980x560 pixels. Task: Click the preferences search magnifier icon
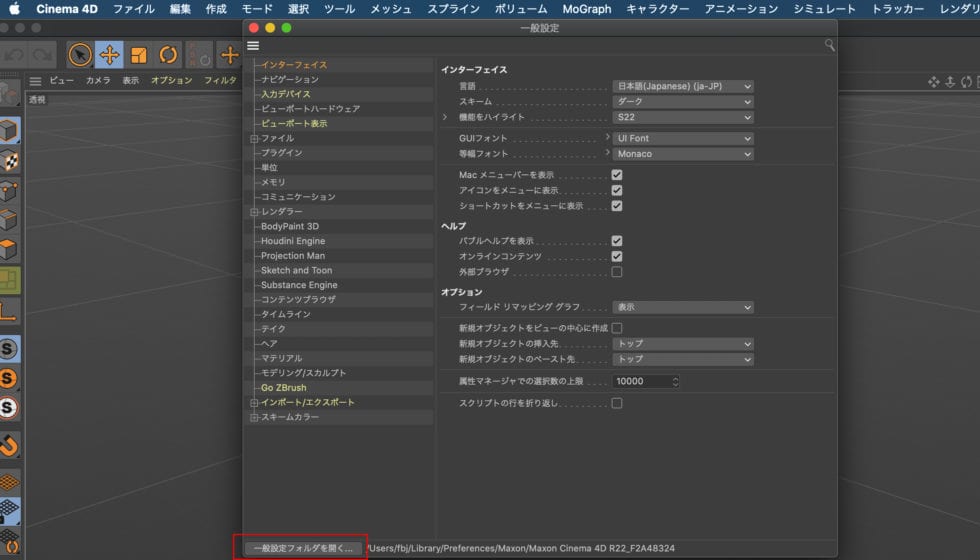(829, 45)
